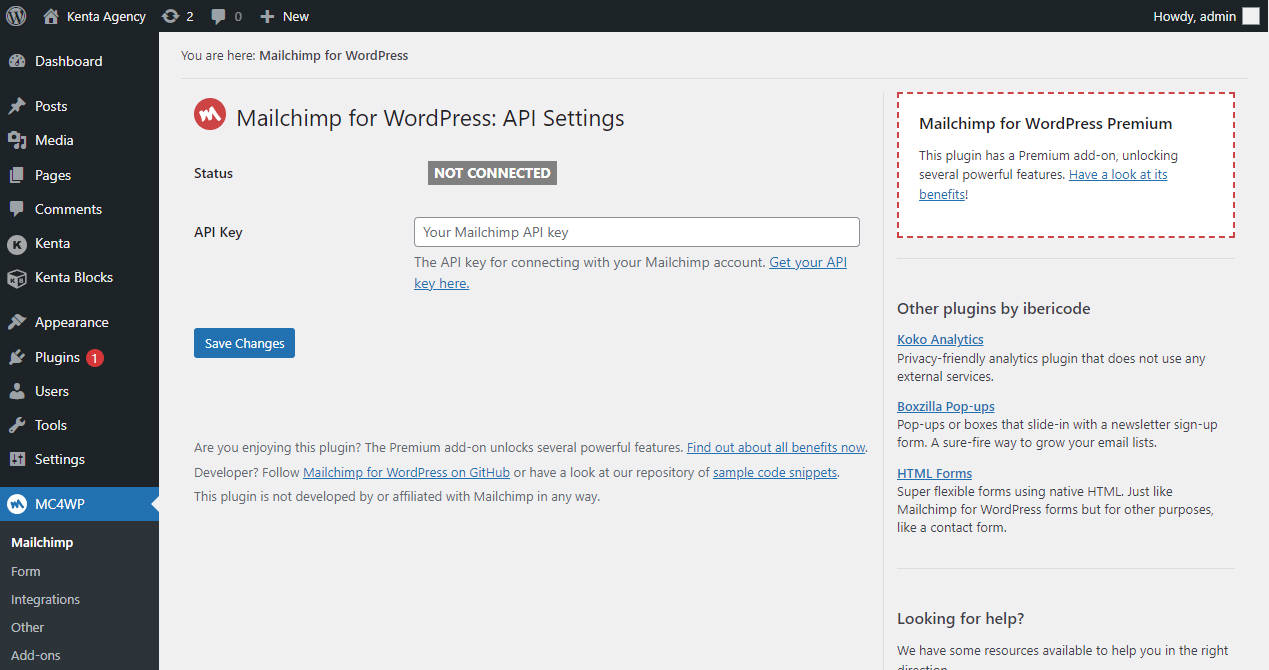This screenshot has height=670, width=1269.
Task: Click the Media icon in sidebar
Action: (17, 140)
